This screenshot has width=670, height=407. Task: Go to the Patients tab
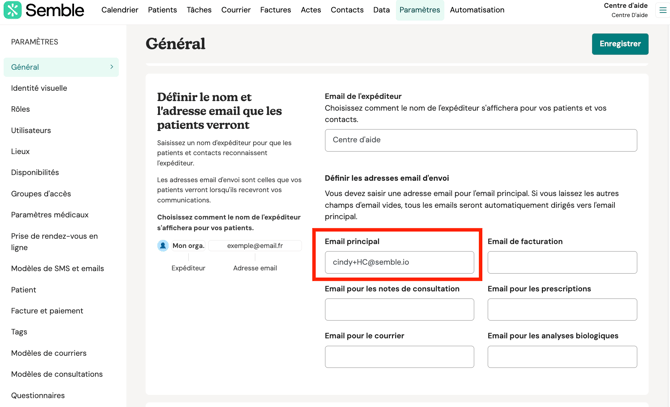(x=162, y=10)
